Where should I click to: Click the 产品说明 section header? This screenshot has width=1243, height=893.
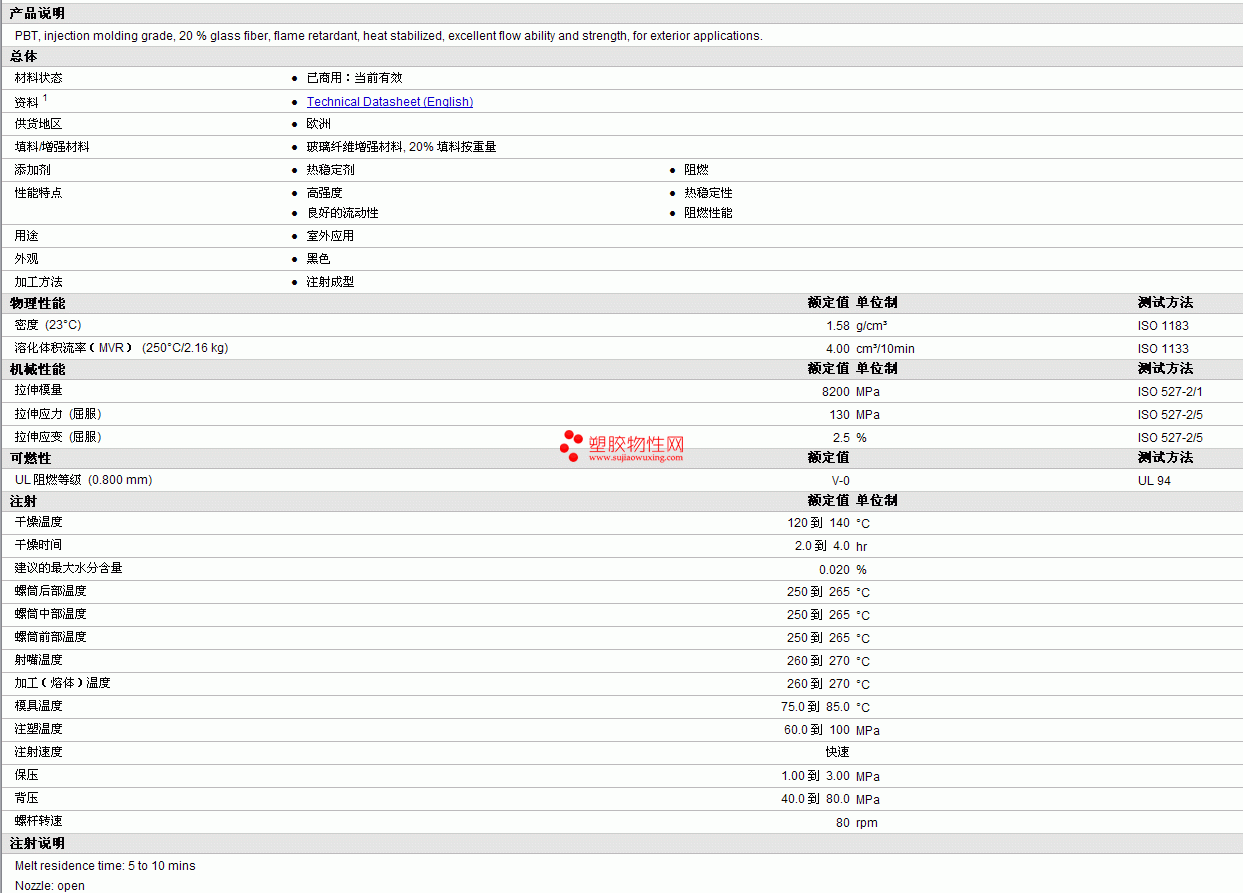tap(37, 13)
